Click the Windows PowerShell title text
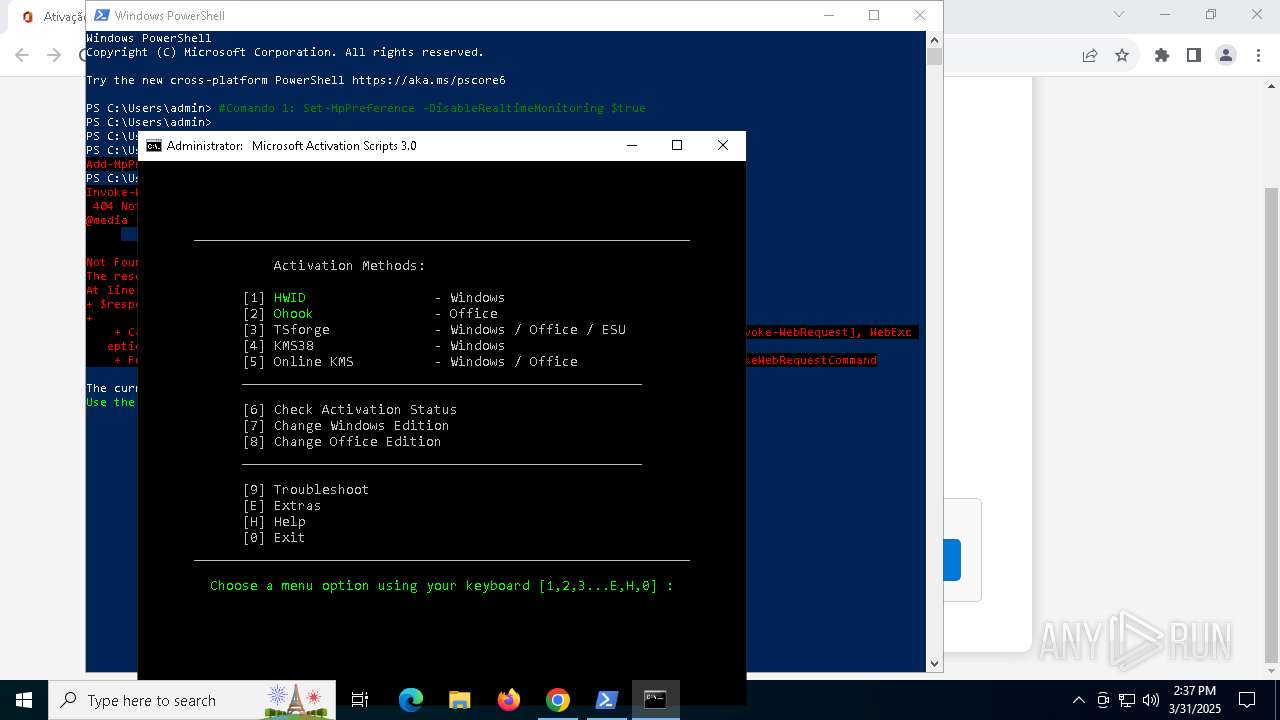1280x720 pixels. point(170,15)
